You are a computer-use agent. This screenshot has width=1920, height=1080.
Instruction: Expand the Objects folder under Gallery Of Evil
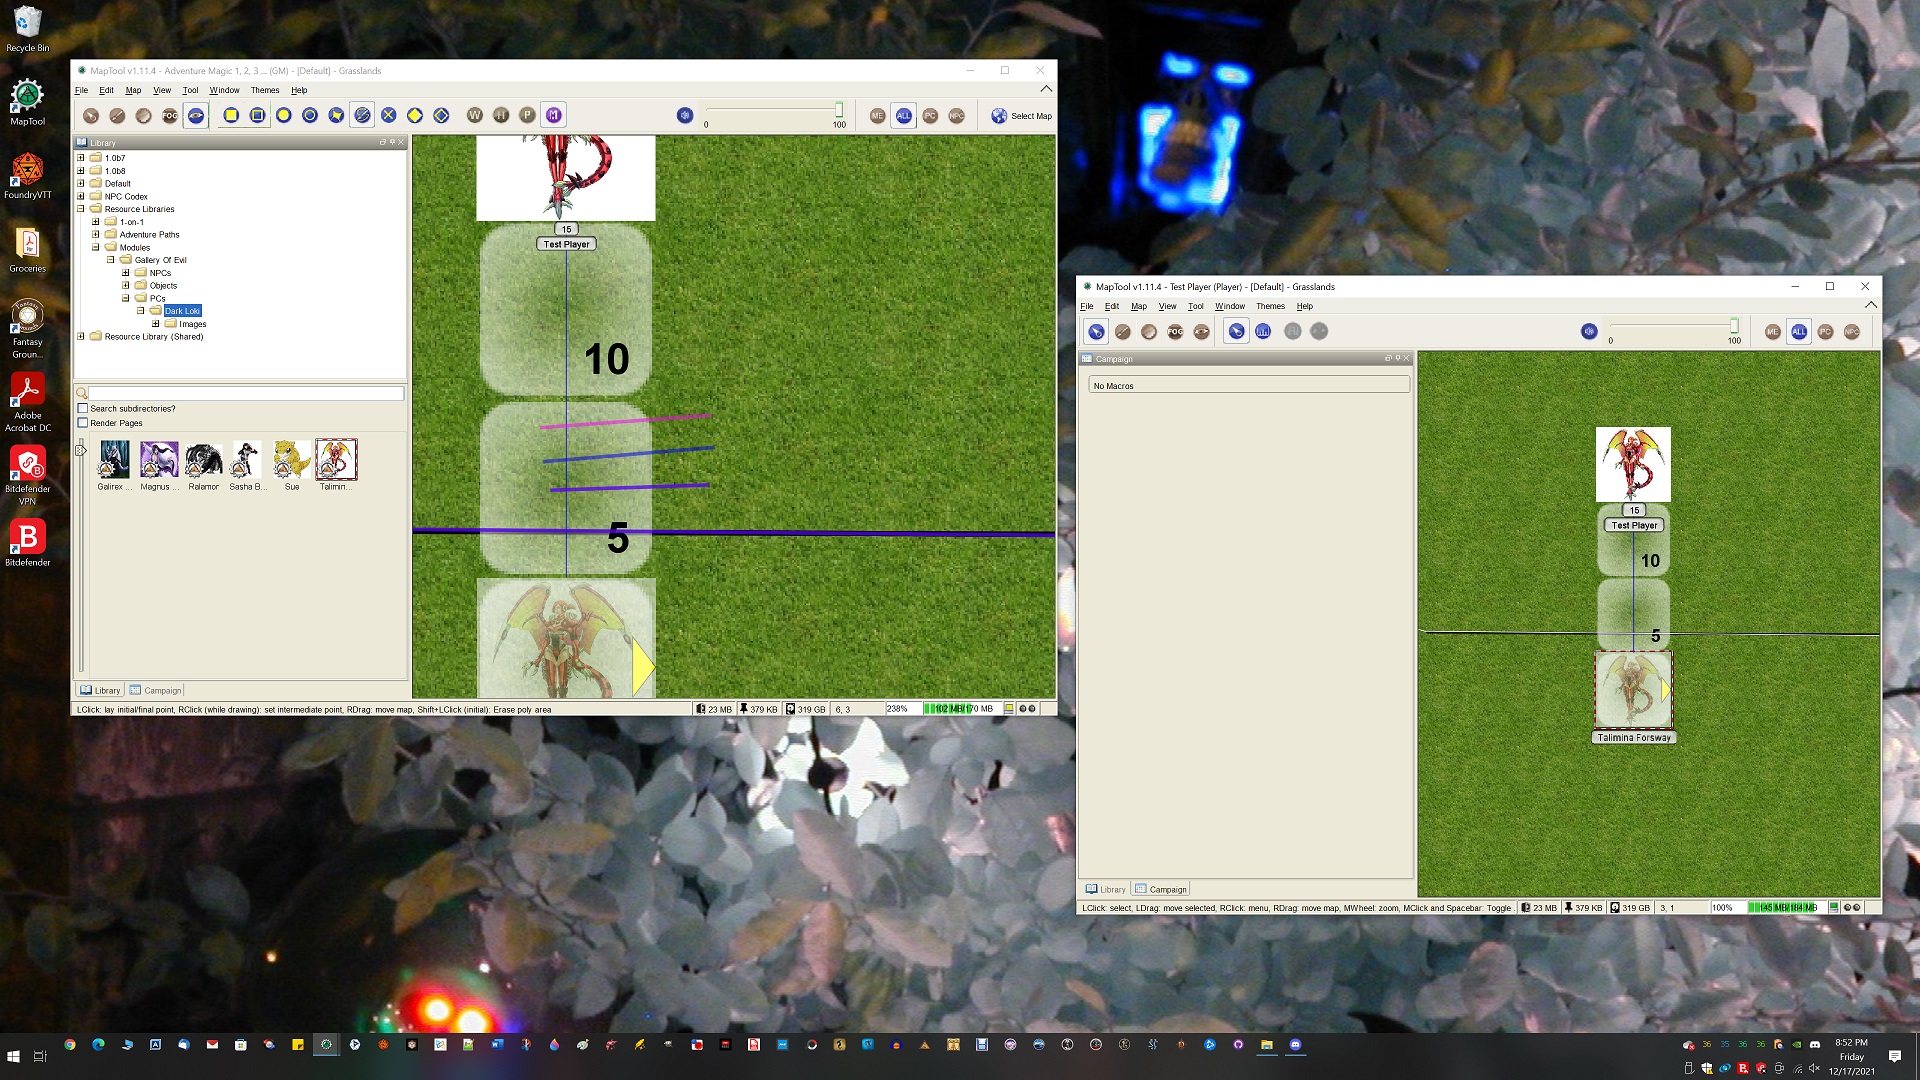125,285
